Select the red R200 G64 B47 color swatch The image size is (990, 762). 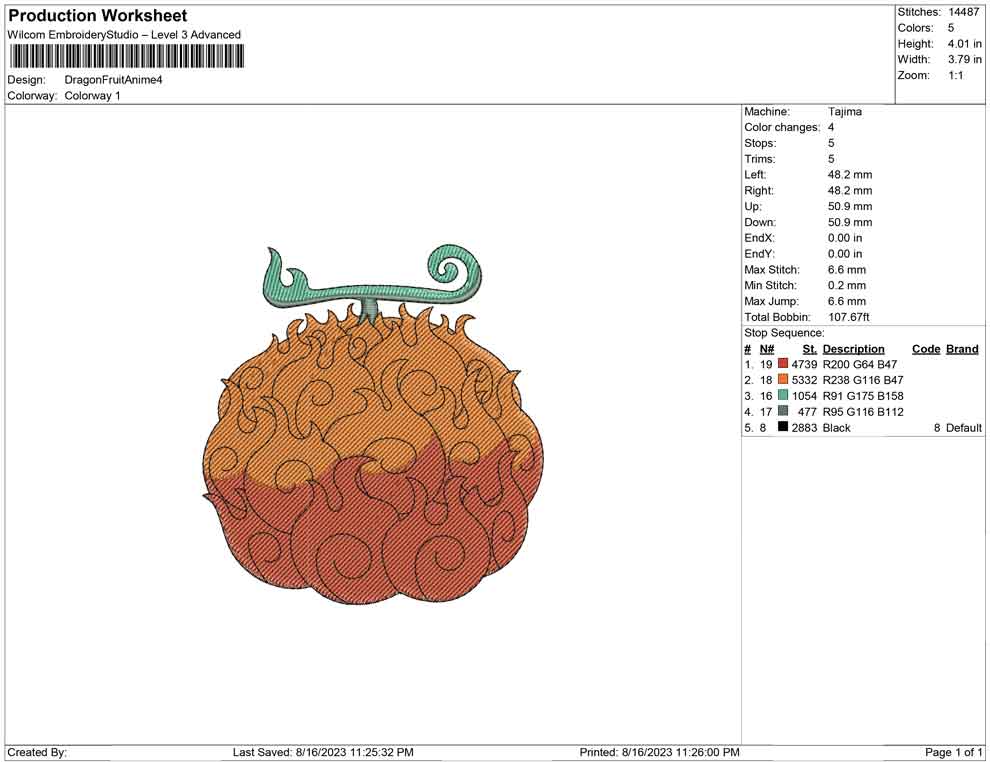(x=783, y=364)
